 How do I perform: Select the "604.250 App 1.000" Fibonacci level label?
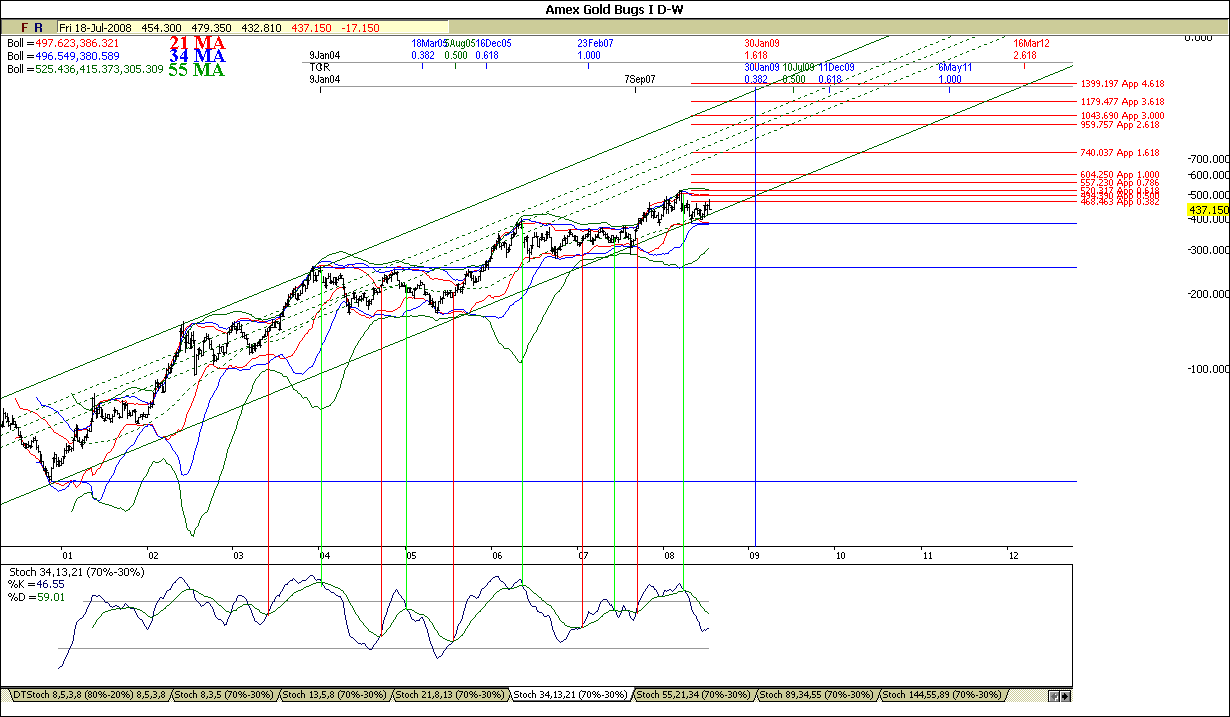click(1120, 175)
